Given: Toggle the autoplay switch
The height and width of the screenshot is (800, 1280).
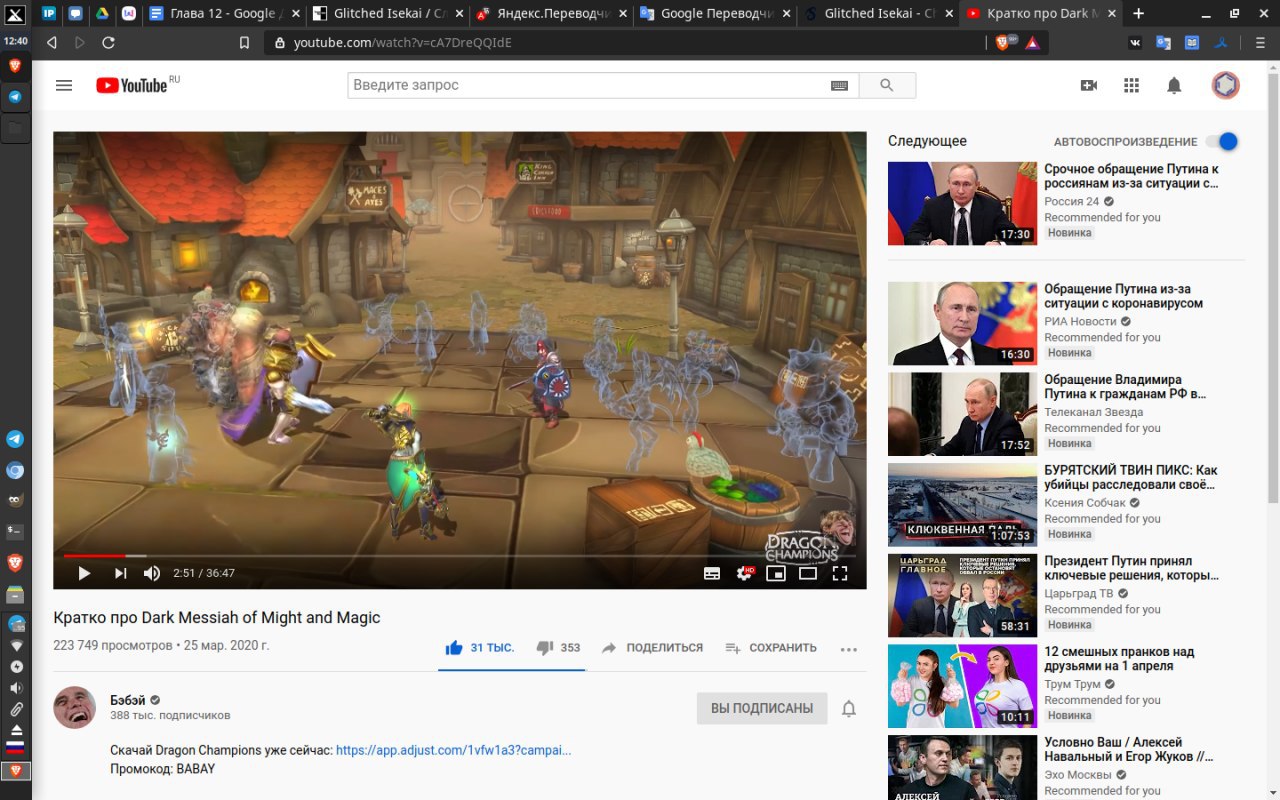Looking at the screenshot, I should coord(1222,141).
